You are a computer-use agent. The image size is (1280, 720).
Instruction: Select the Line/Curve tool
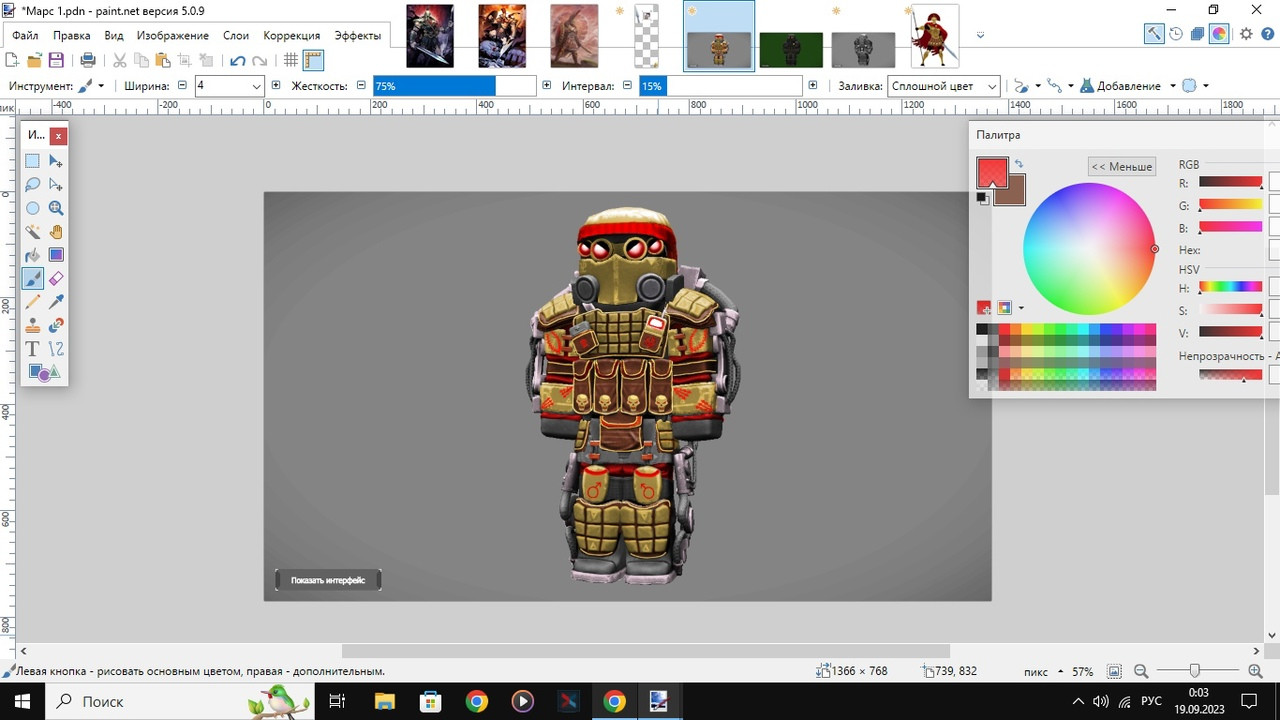[56, 349]
